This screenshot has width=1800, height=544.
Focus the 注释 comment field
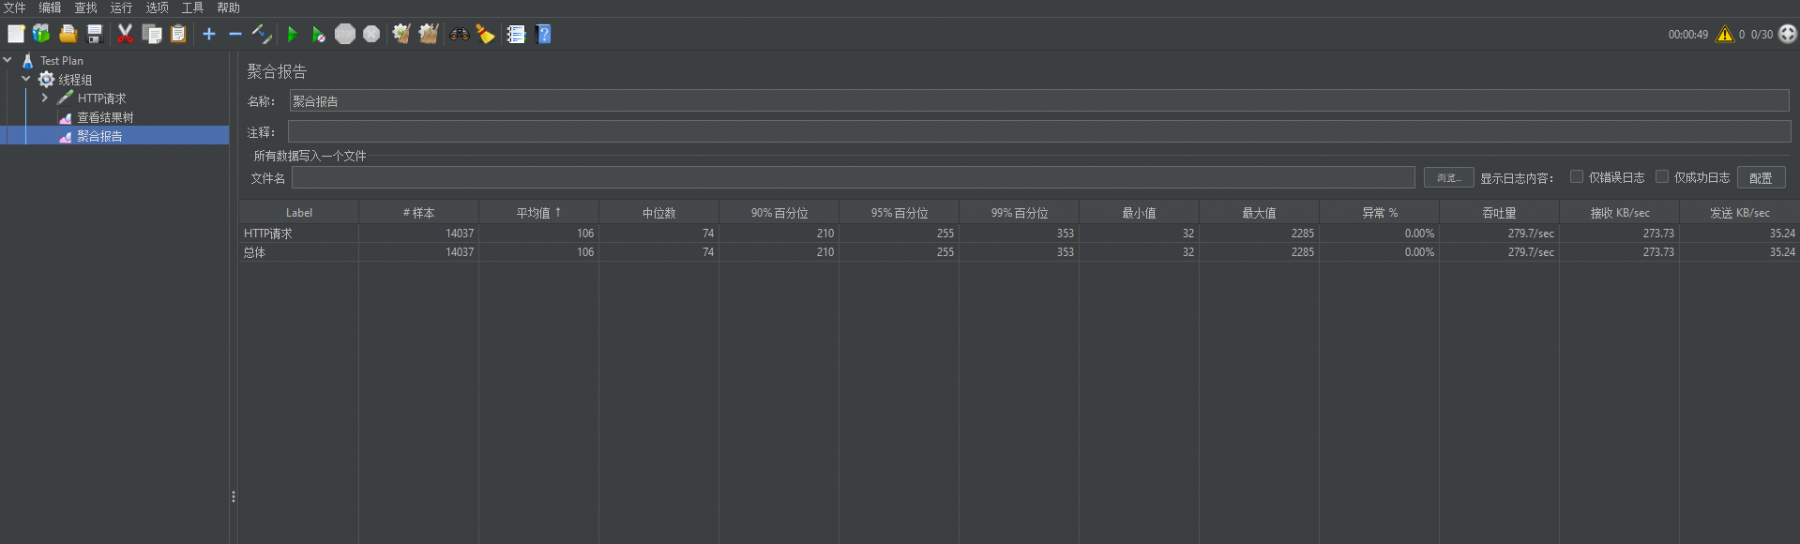[x=1039, y=132]
